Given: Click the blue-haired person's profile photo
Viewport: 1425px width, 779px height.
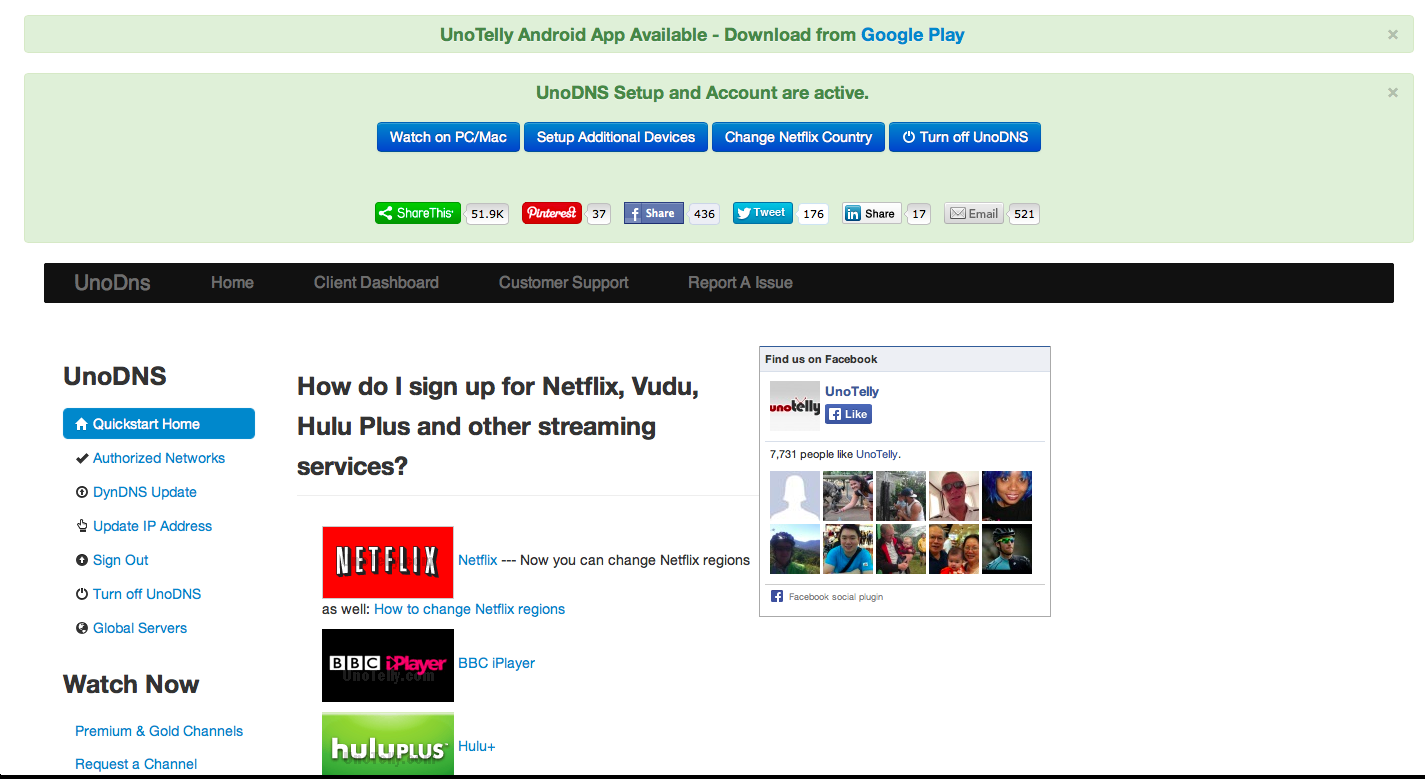Looking at the screenshot, I should pos(1007,496).
